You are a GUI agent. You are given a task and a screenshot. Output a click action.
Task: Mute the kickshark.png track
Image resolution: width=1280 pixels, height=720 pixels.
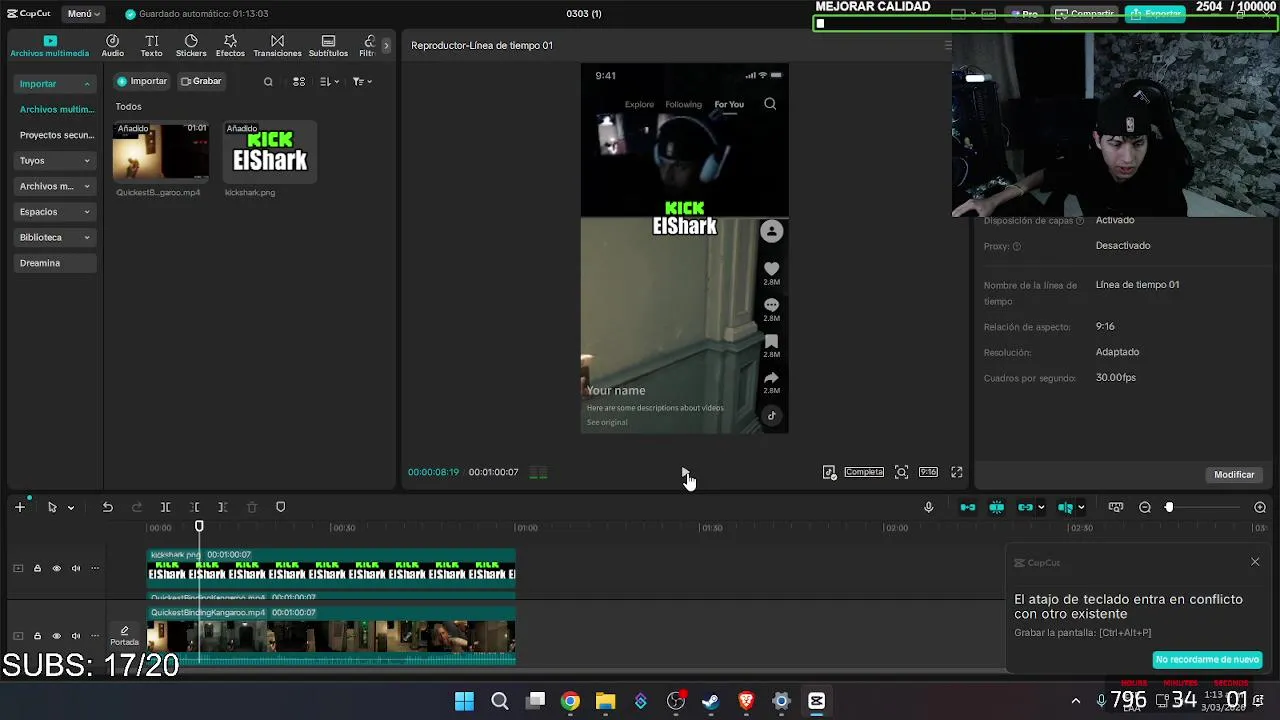(75, 568)
